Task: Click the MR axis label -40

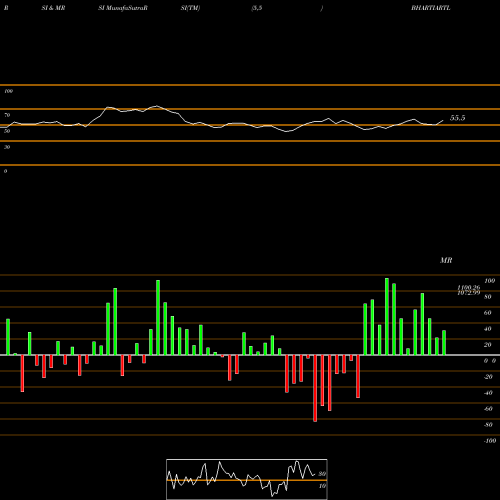Action: point(488,393)
